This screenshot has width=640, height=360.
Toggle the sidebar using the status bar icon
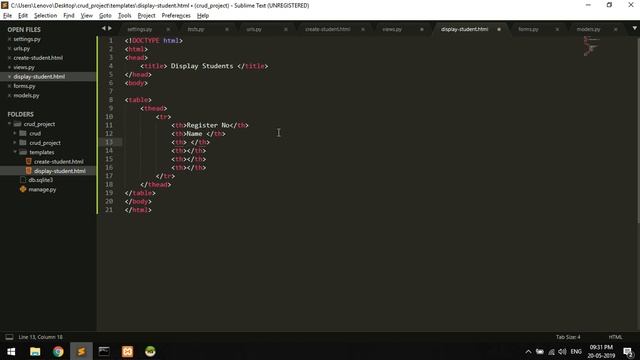click(9, 337)
